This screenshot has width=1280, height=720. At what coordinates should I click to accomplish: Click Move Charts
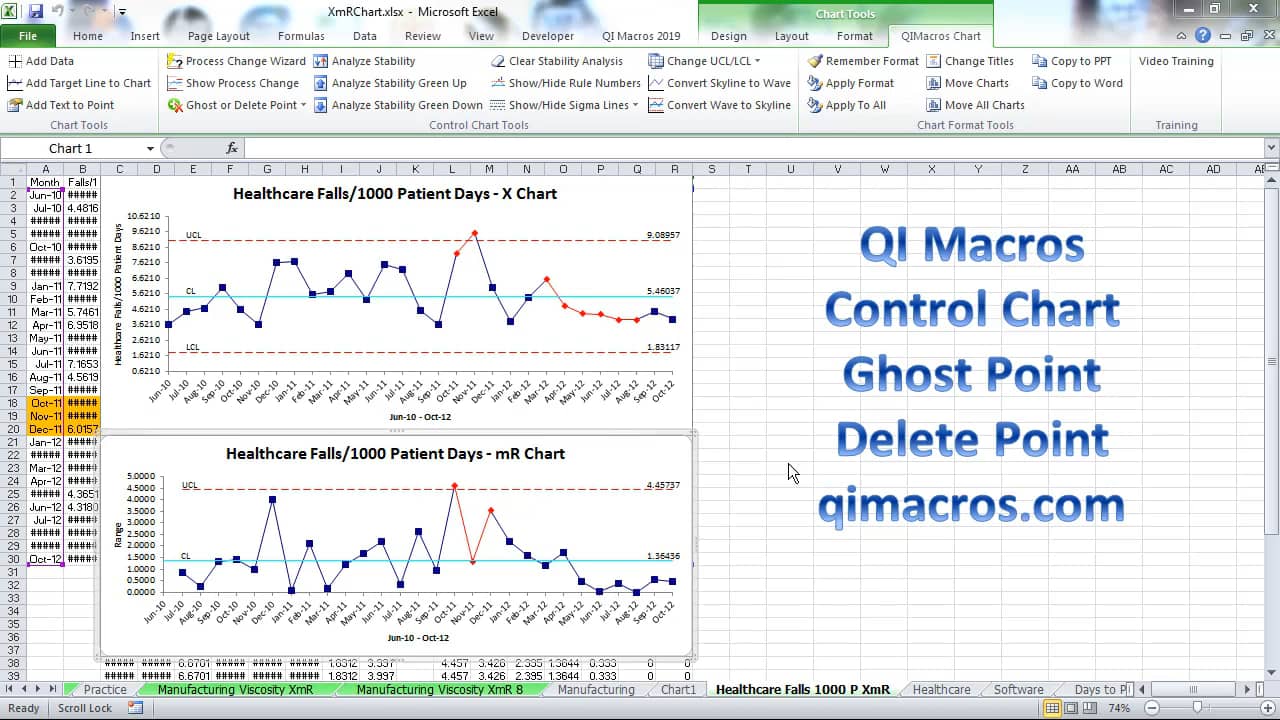click(967, 83)
